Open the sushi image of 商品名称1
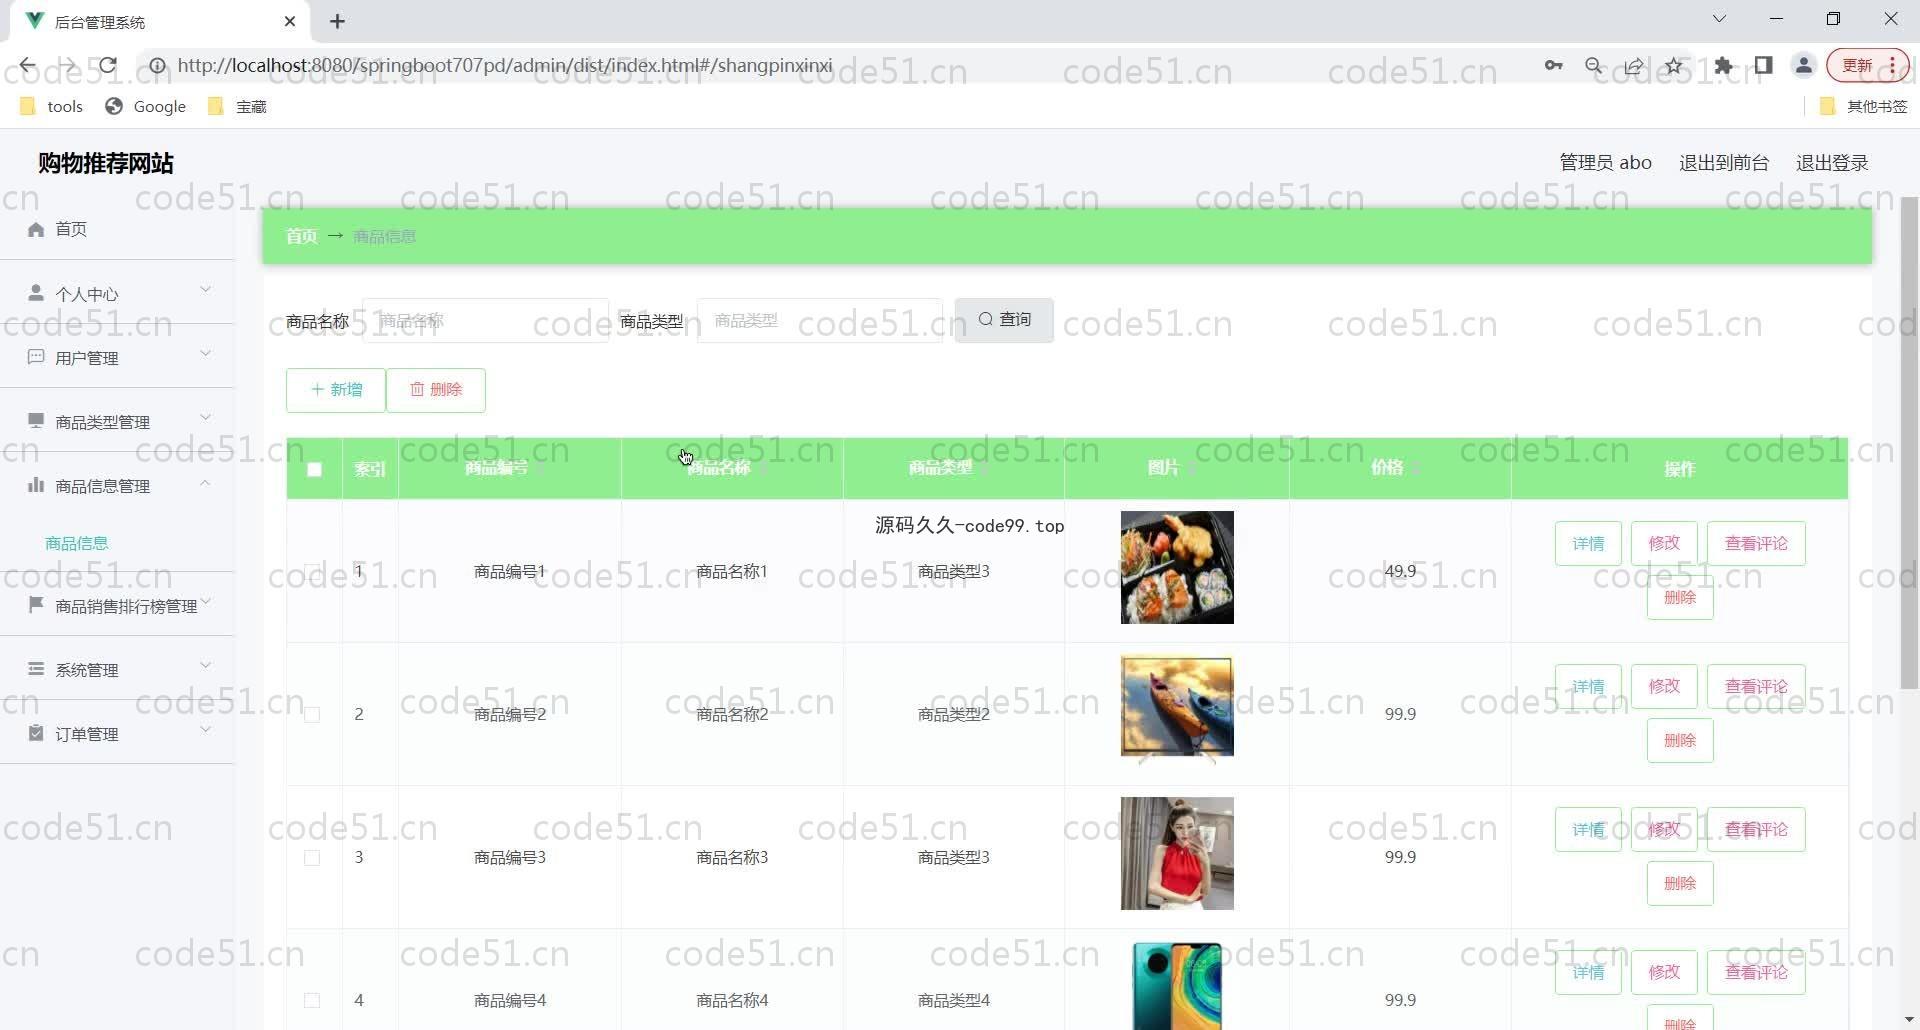The height and width of the screenshot is (1030, 1920). 1177,568
